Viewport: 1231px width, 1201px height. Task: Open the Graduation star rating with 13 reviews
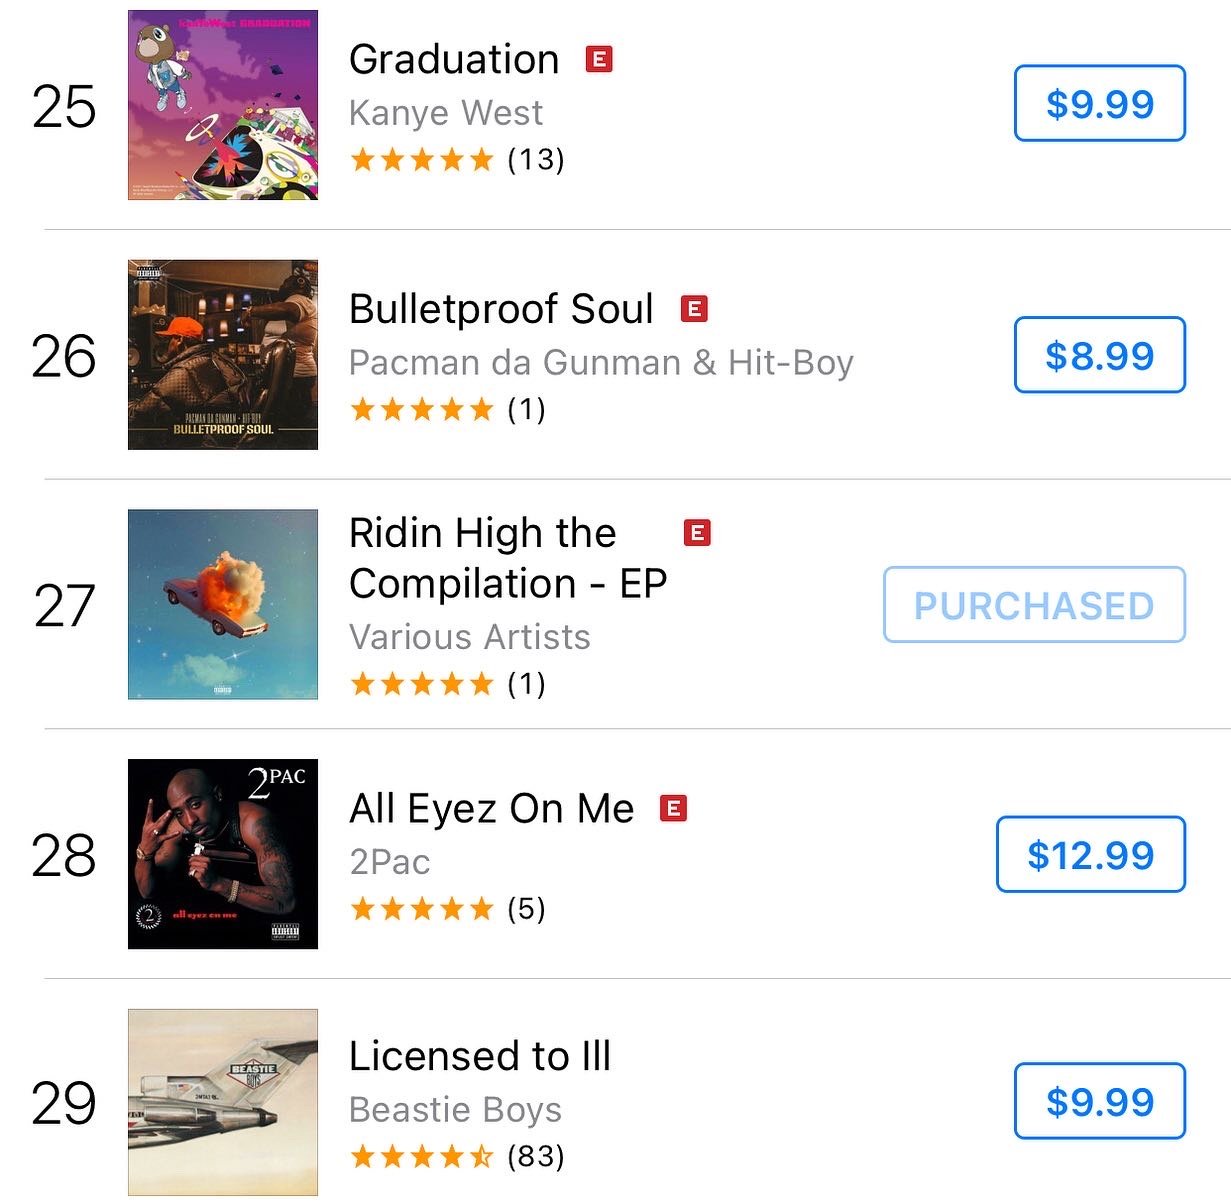pos(457,159)
